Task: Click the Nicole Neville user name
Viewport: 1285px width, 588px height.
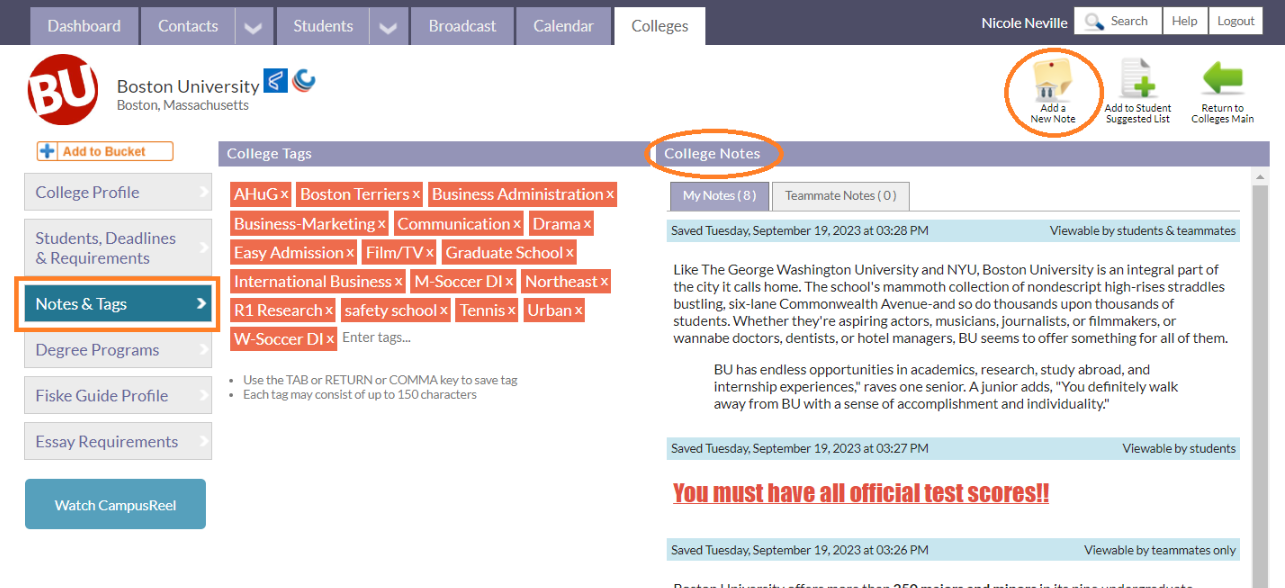Action: (1024, 22)
